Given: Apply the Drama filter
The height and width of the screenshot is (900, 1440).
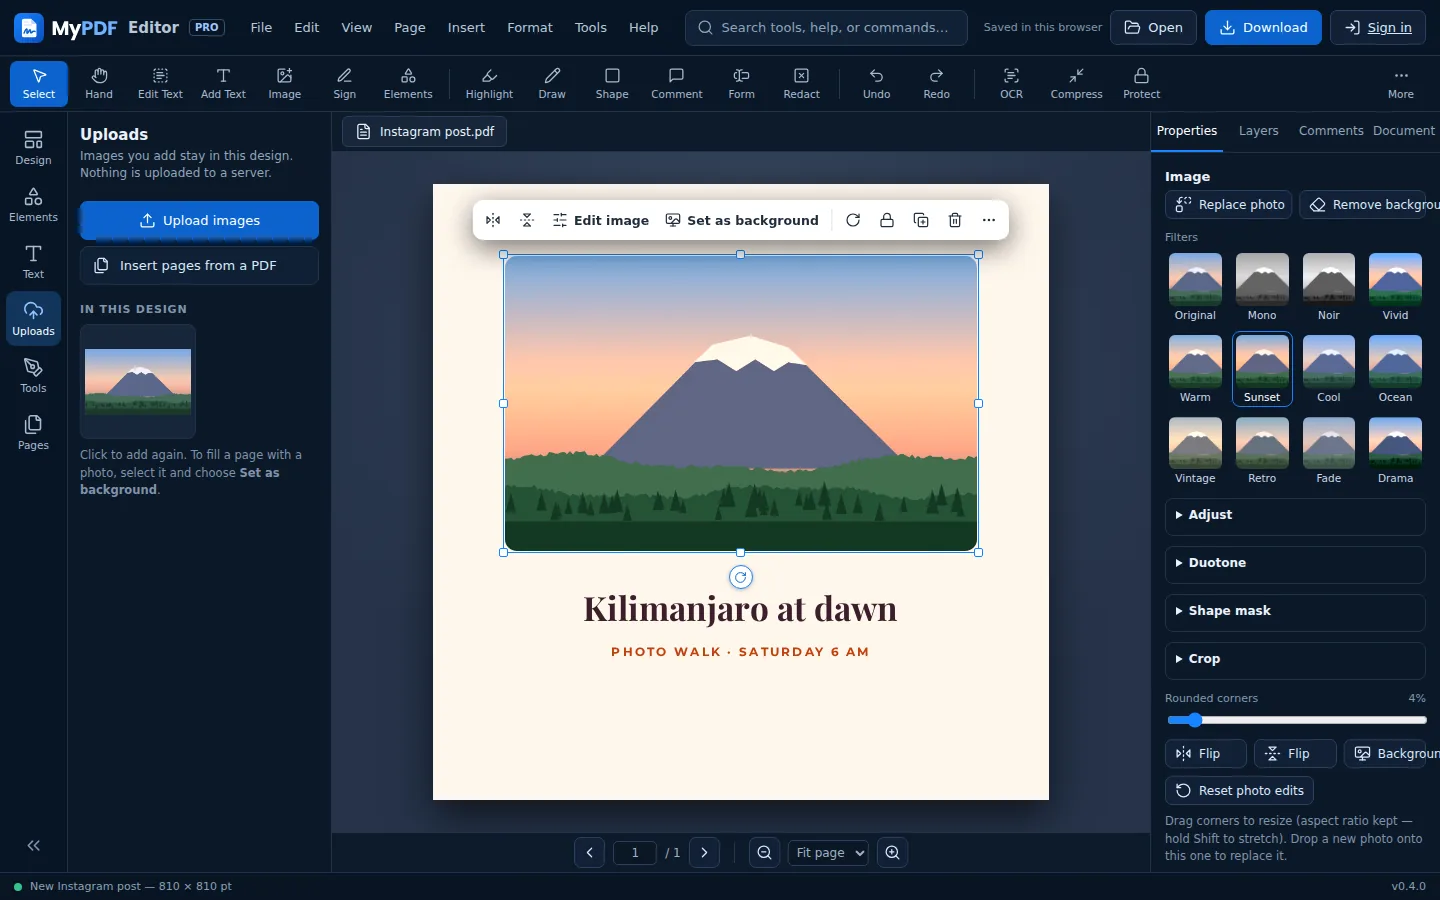Looking at the screenshot, I should coord(1395,451).
